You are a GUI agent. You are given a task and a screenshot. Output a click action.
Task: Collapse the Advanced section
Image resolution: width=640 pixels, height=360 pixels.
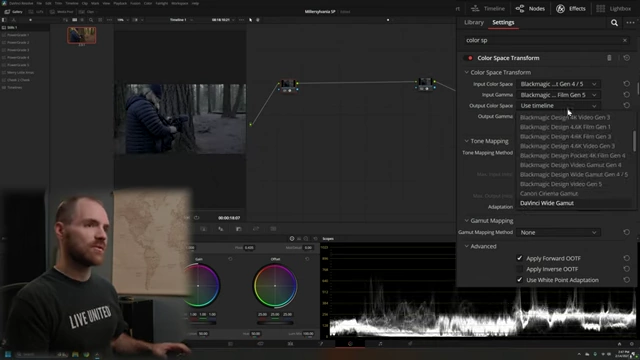466,247
